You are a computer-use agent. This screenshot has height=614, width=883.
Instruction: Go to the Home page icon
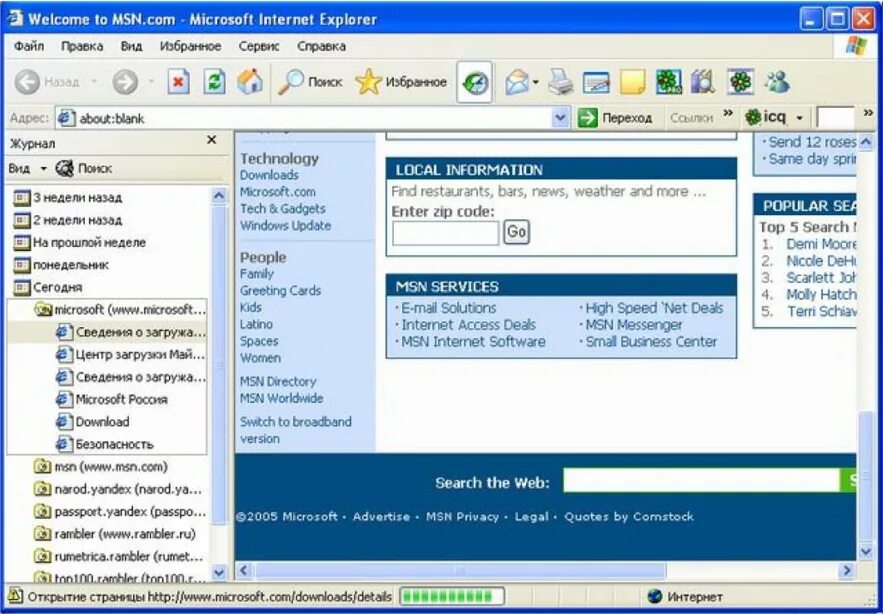click(x=250, y=82)
